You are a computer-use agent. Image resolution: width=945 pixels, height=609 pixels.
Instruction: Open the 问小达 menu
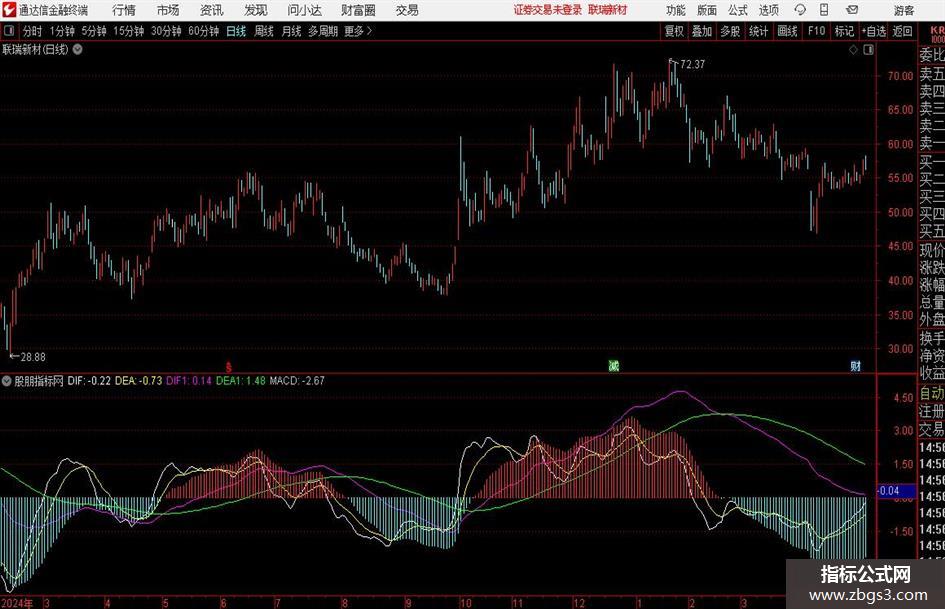point(304,10)
